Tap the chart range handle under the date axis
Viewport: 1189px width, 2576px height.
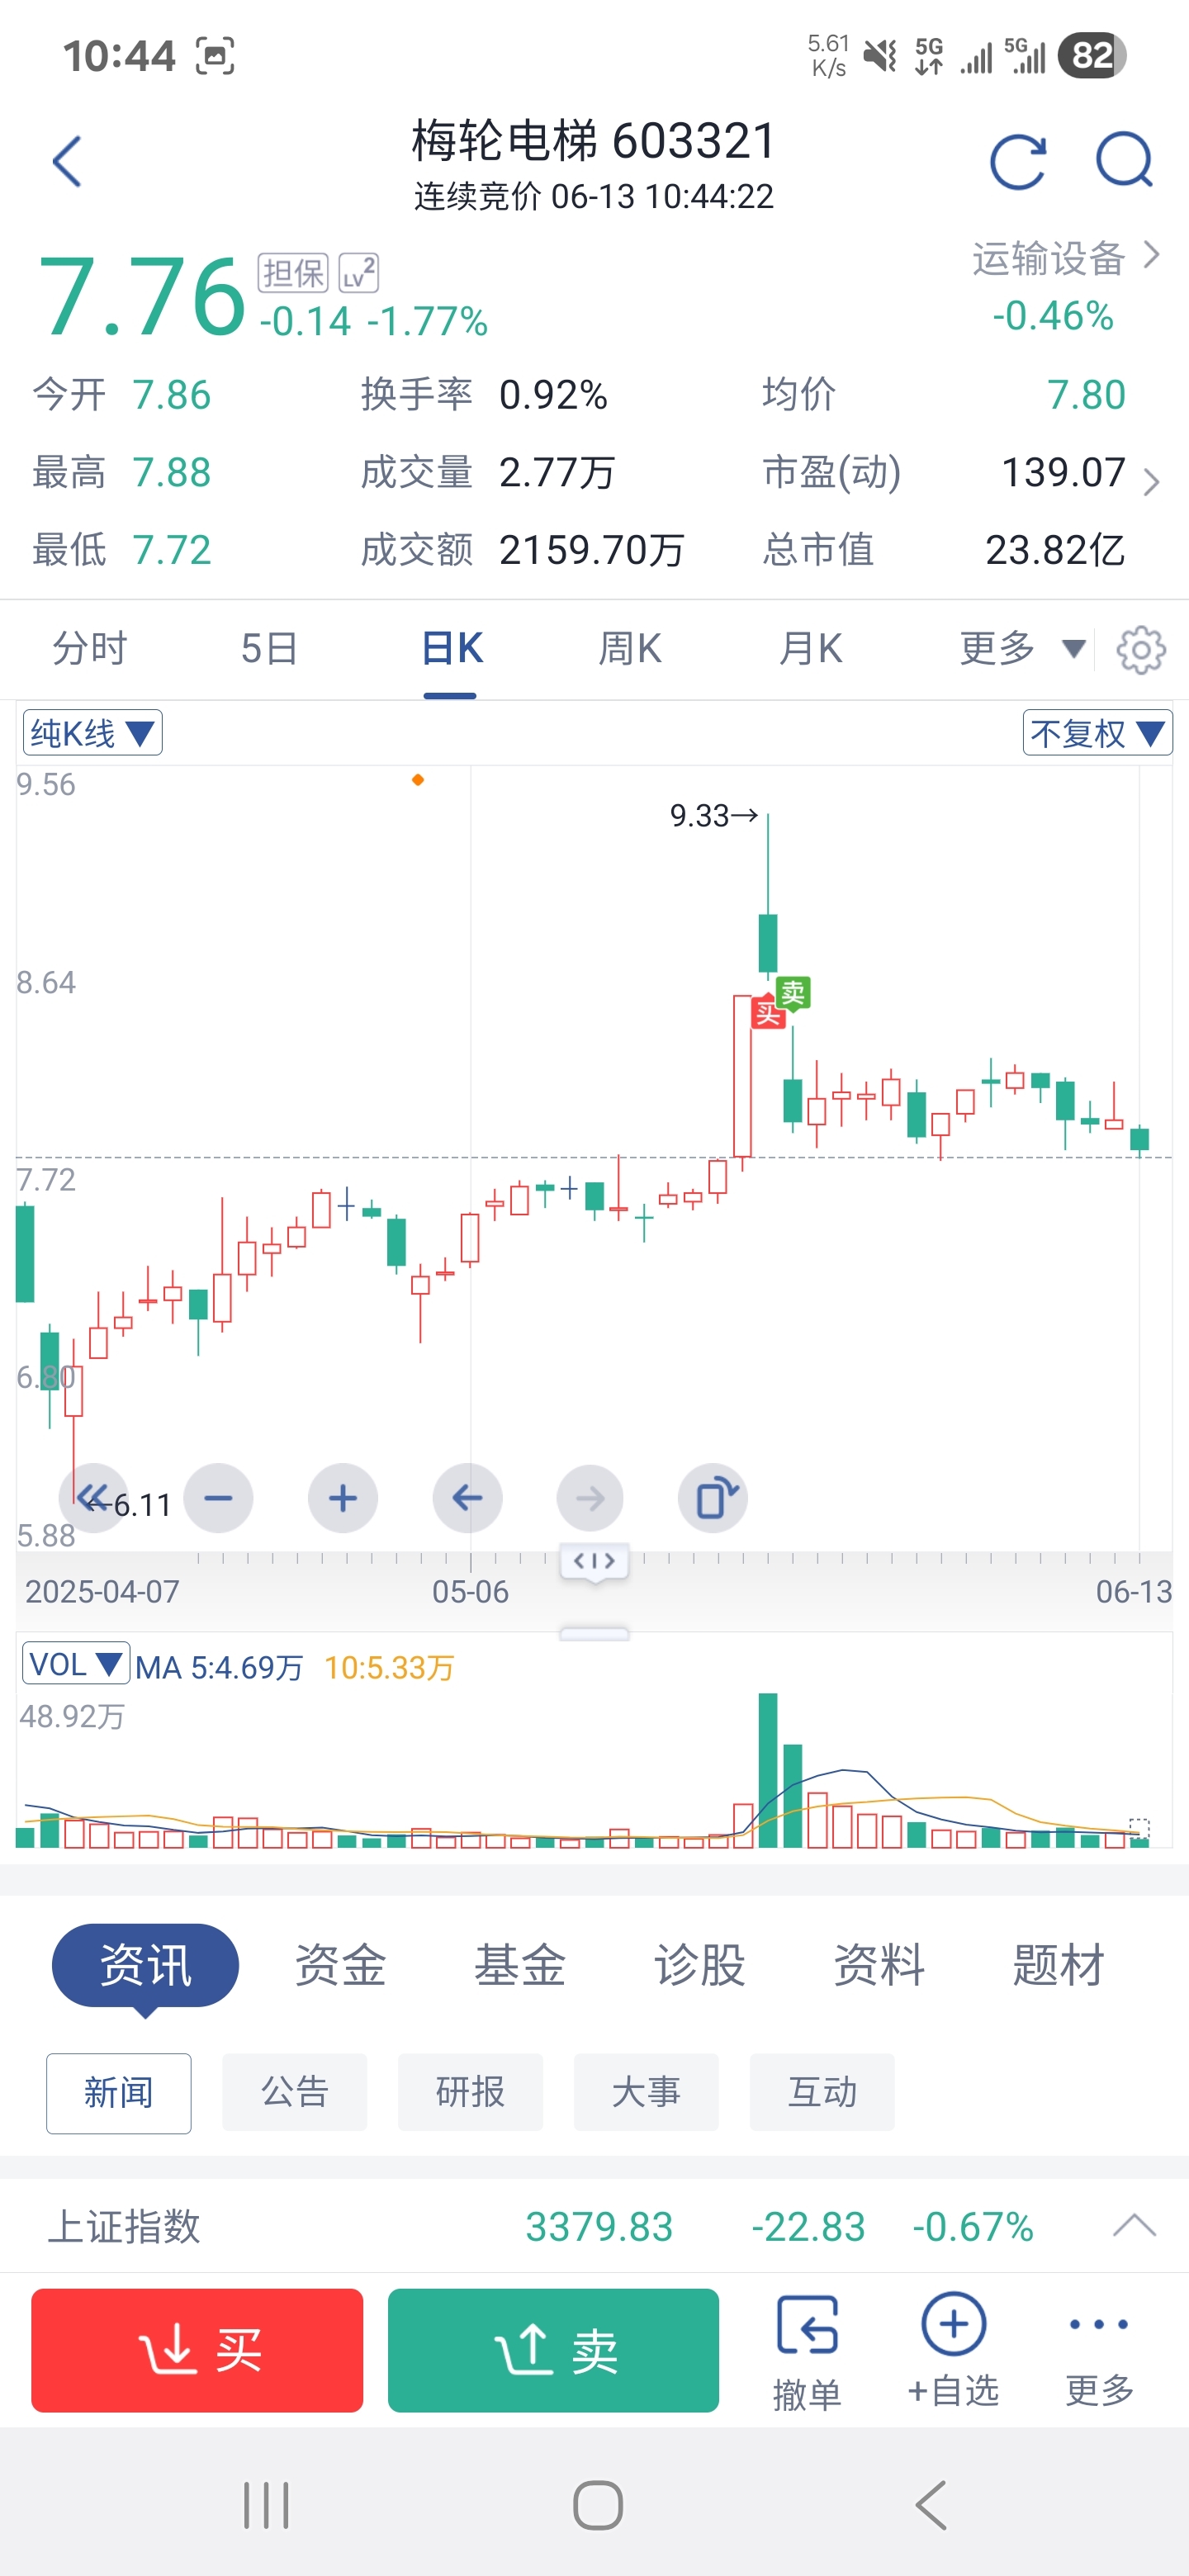point(594,1561)
